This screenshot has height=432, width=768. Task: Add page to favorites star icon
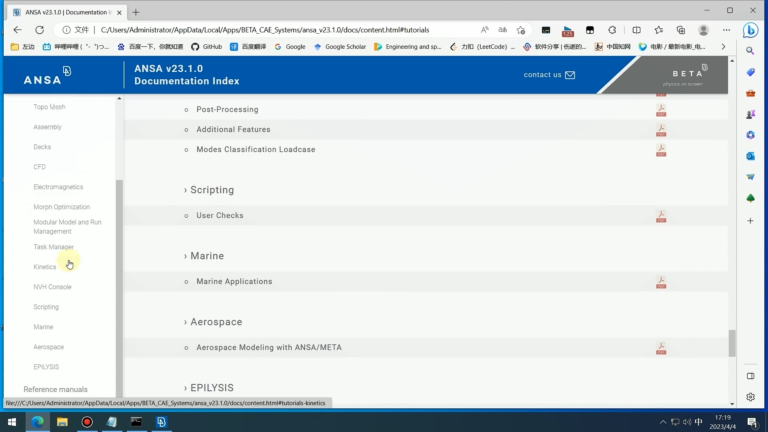click(521, 30)
